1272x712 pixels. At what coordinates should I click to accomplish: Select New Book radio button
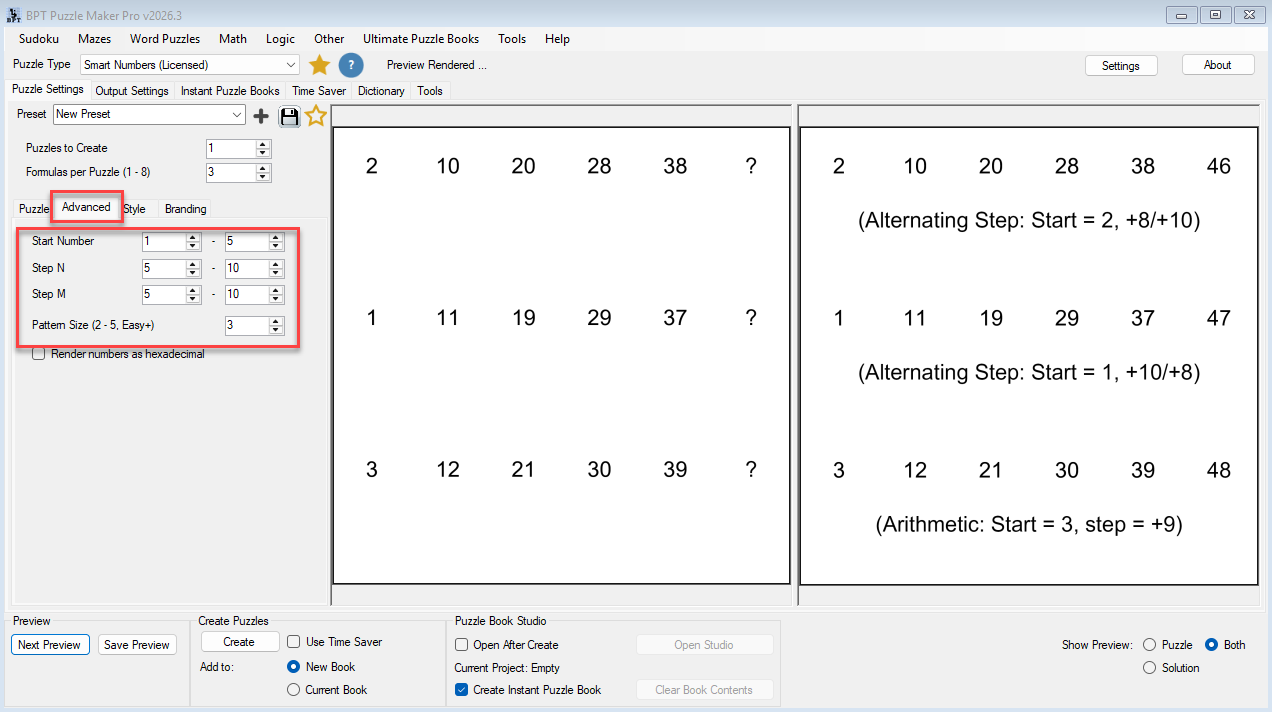click(x=294, y=667)
